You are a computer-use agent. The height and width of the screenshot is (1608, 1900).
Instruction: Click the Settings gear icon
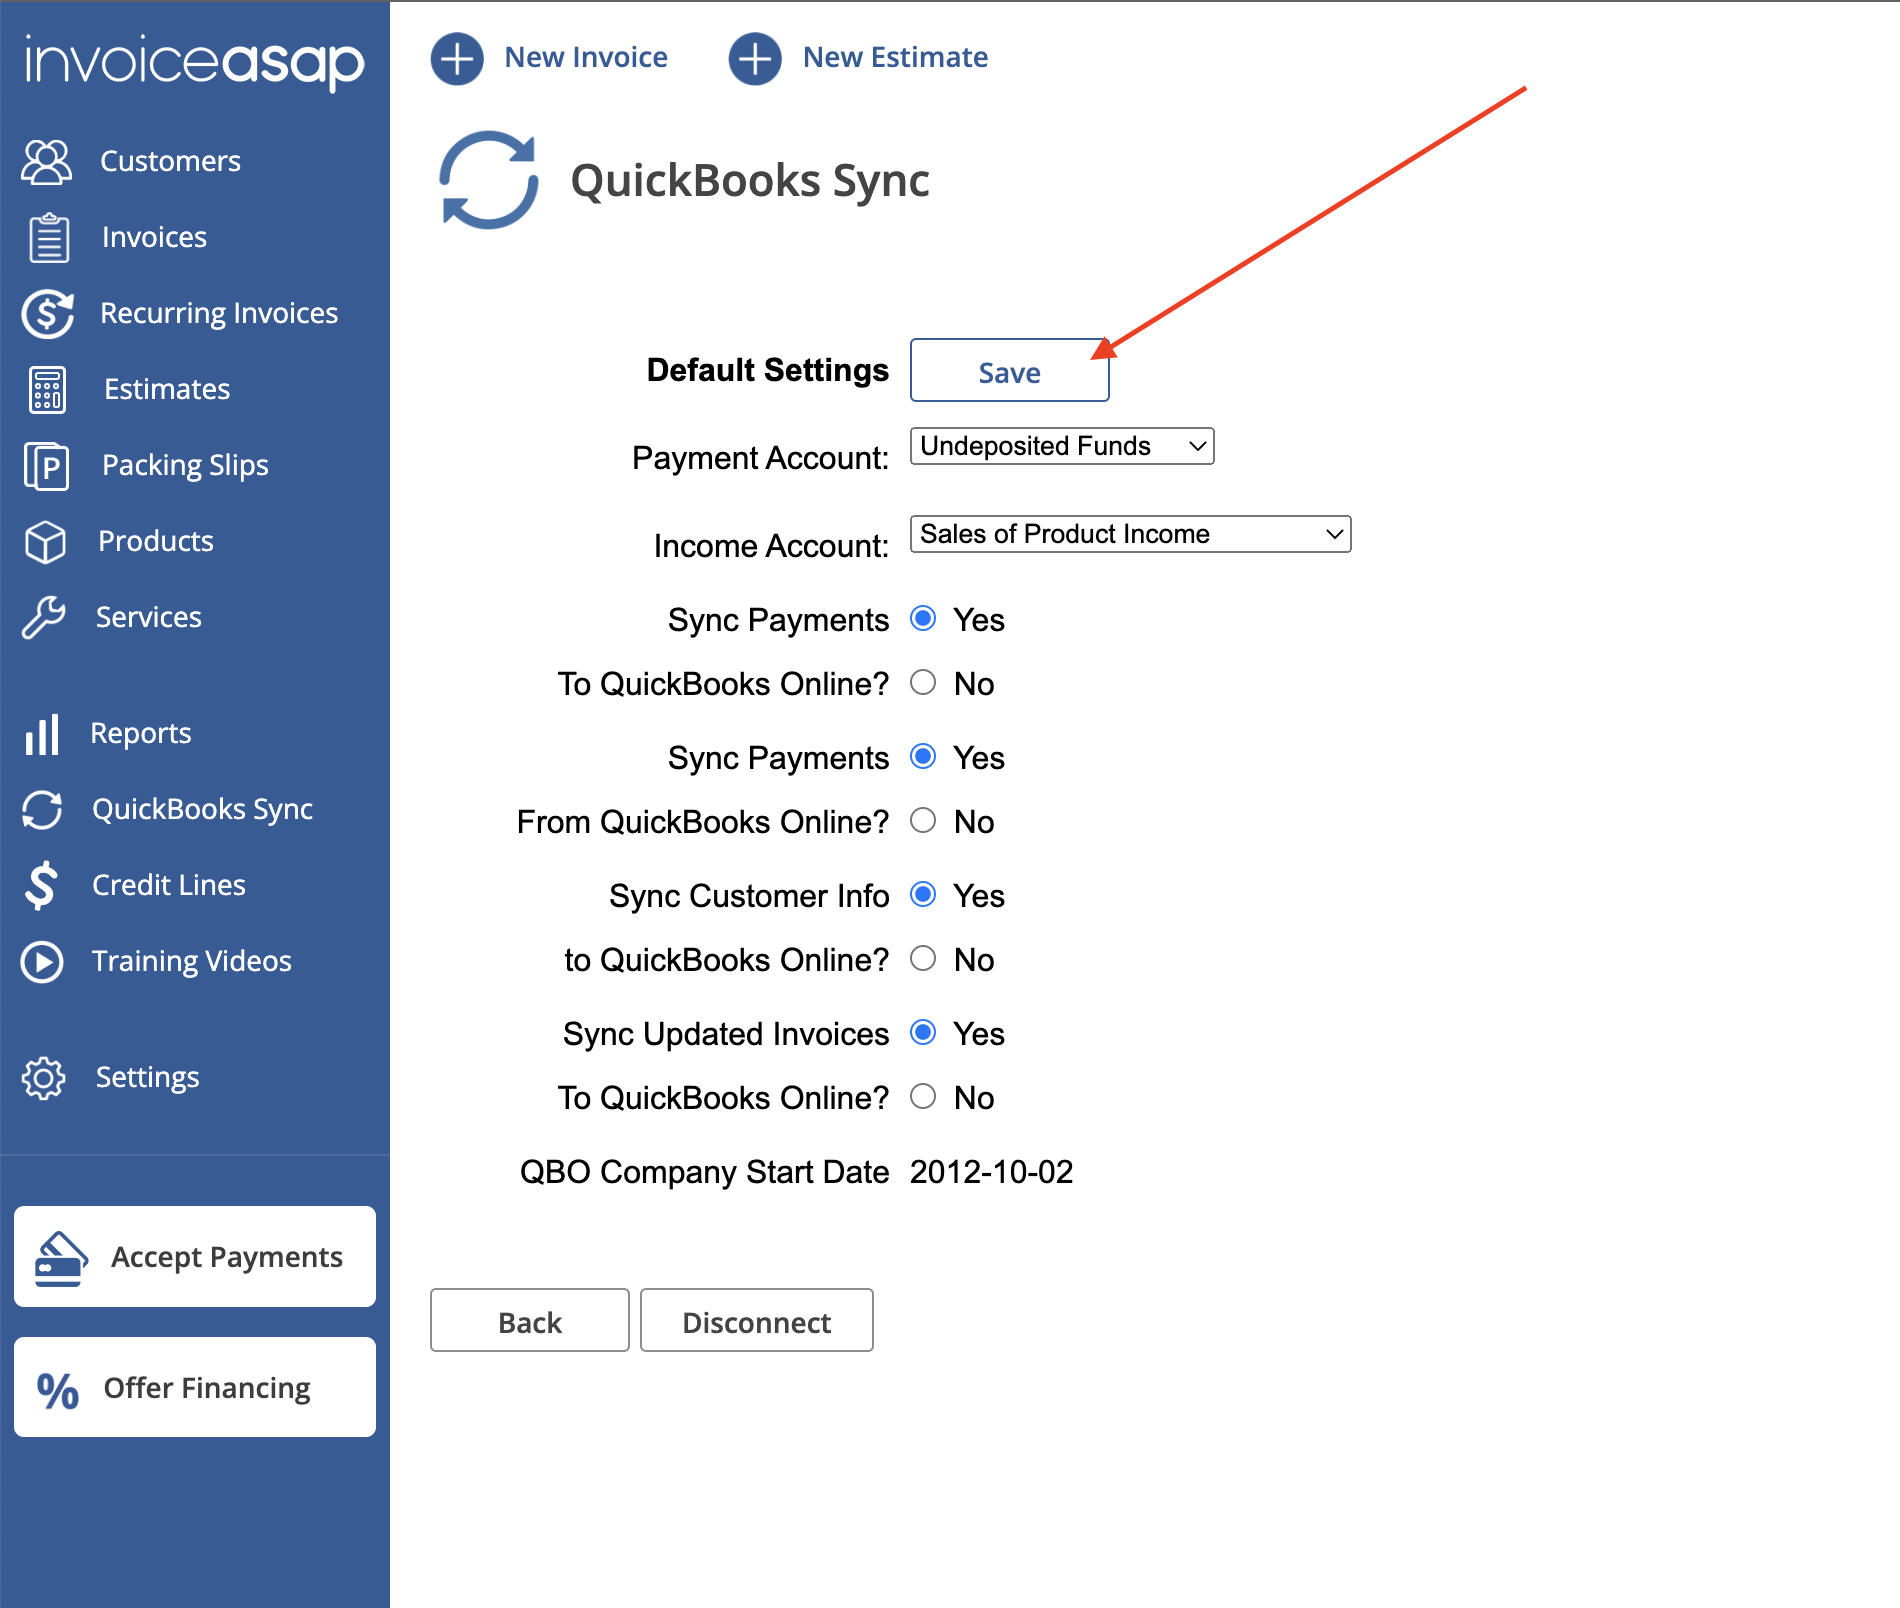pos(44,1077)
